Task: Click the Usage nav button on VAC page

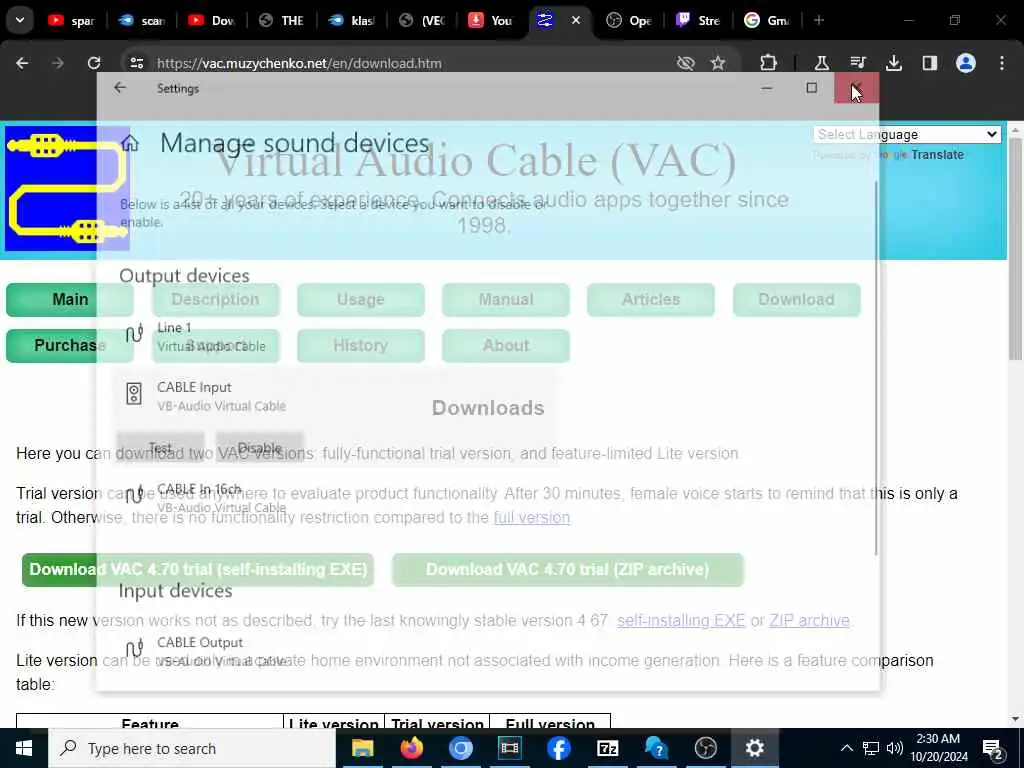Action: click(x=360, y=300)
